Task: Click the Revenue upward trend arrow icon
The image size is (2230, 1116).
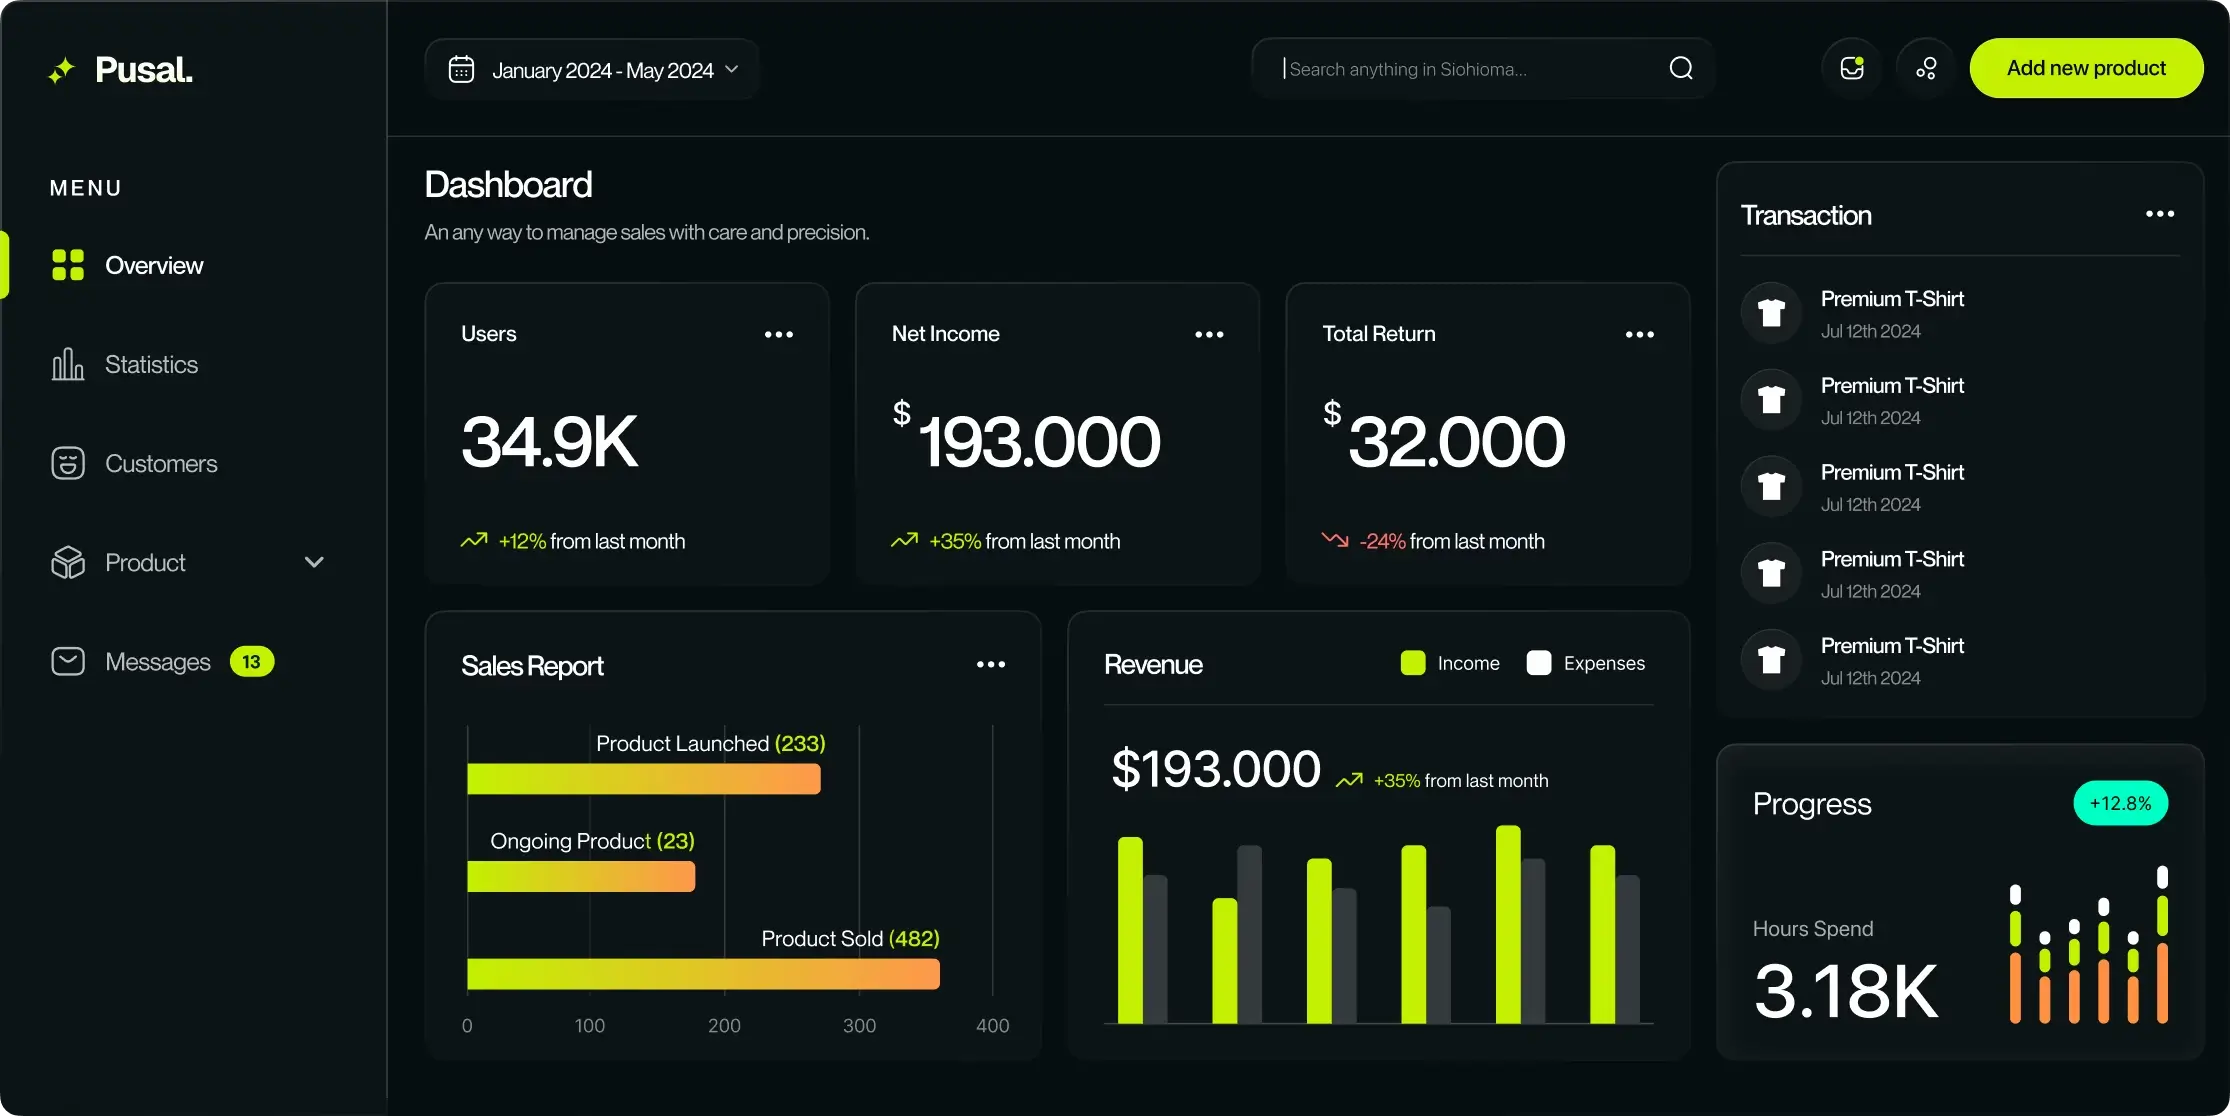Action: [x=1349, y=780]
